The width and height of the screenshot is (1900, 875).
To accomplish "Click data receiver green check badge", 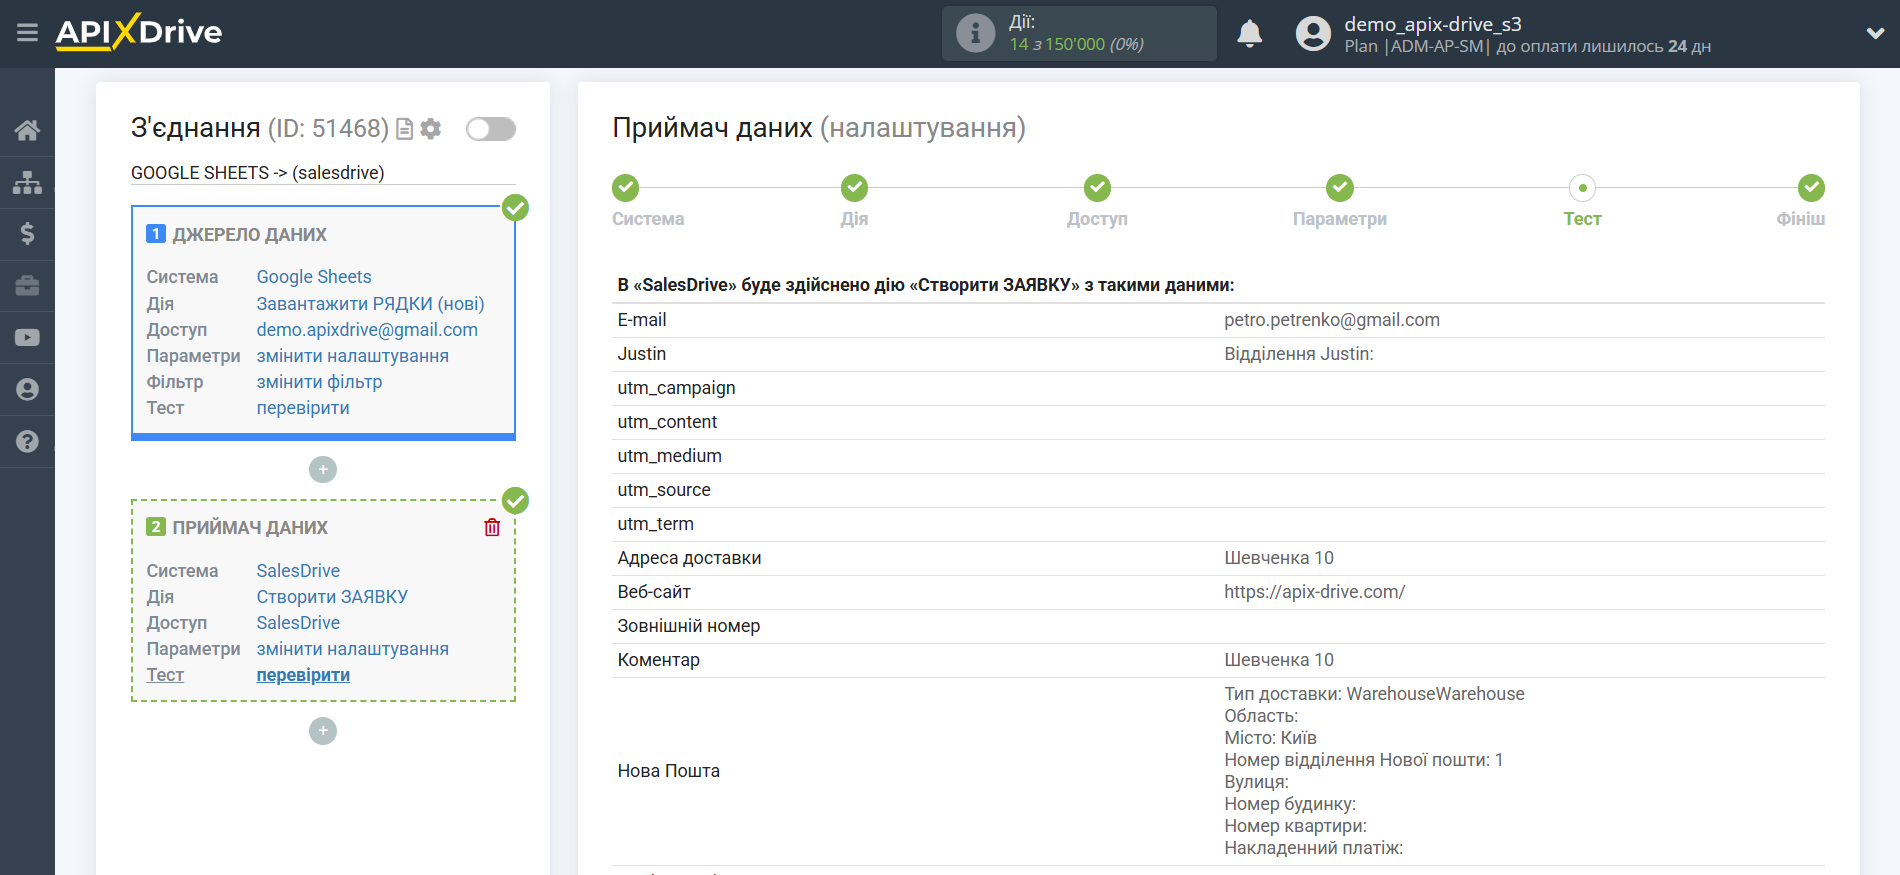I will [515, 500].
